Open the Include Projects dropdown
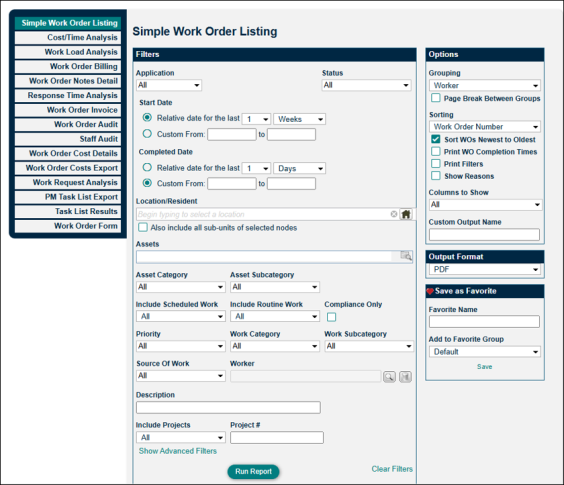This screenshot has height=485, width=564. [x=181, y=438]
